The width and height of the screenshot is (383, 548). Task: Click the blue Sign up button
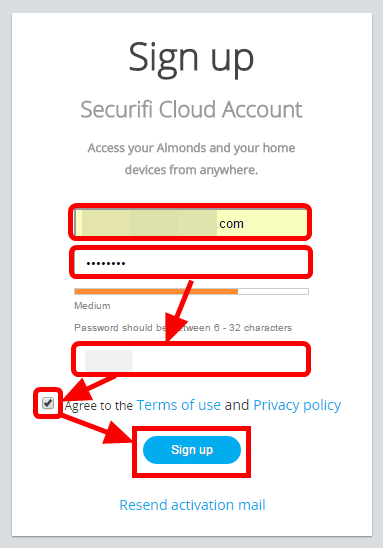pos(192,450)
